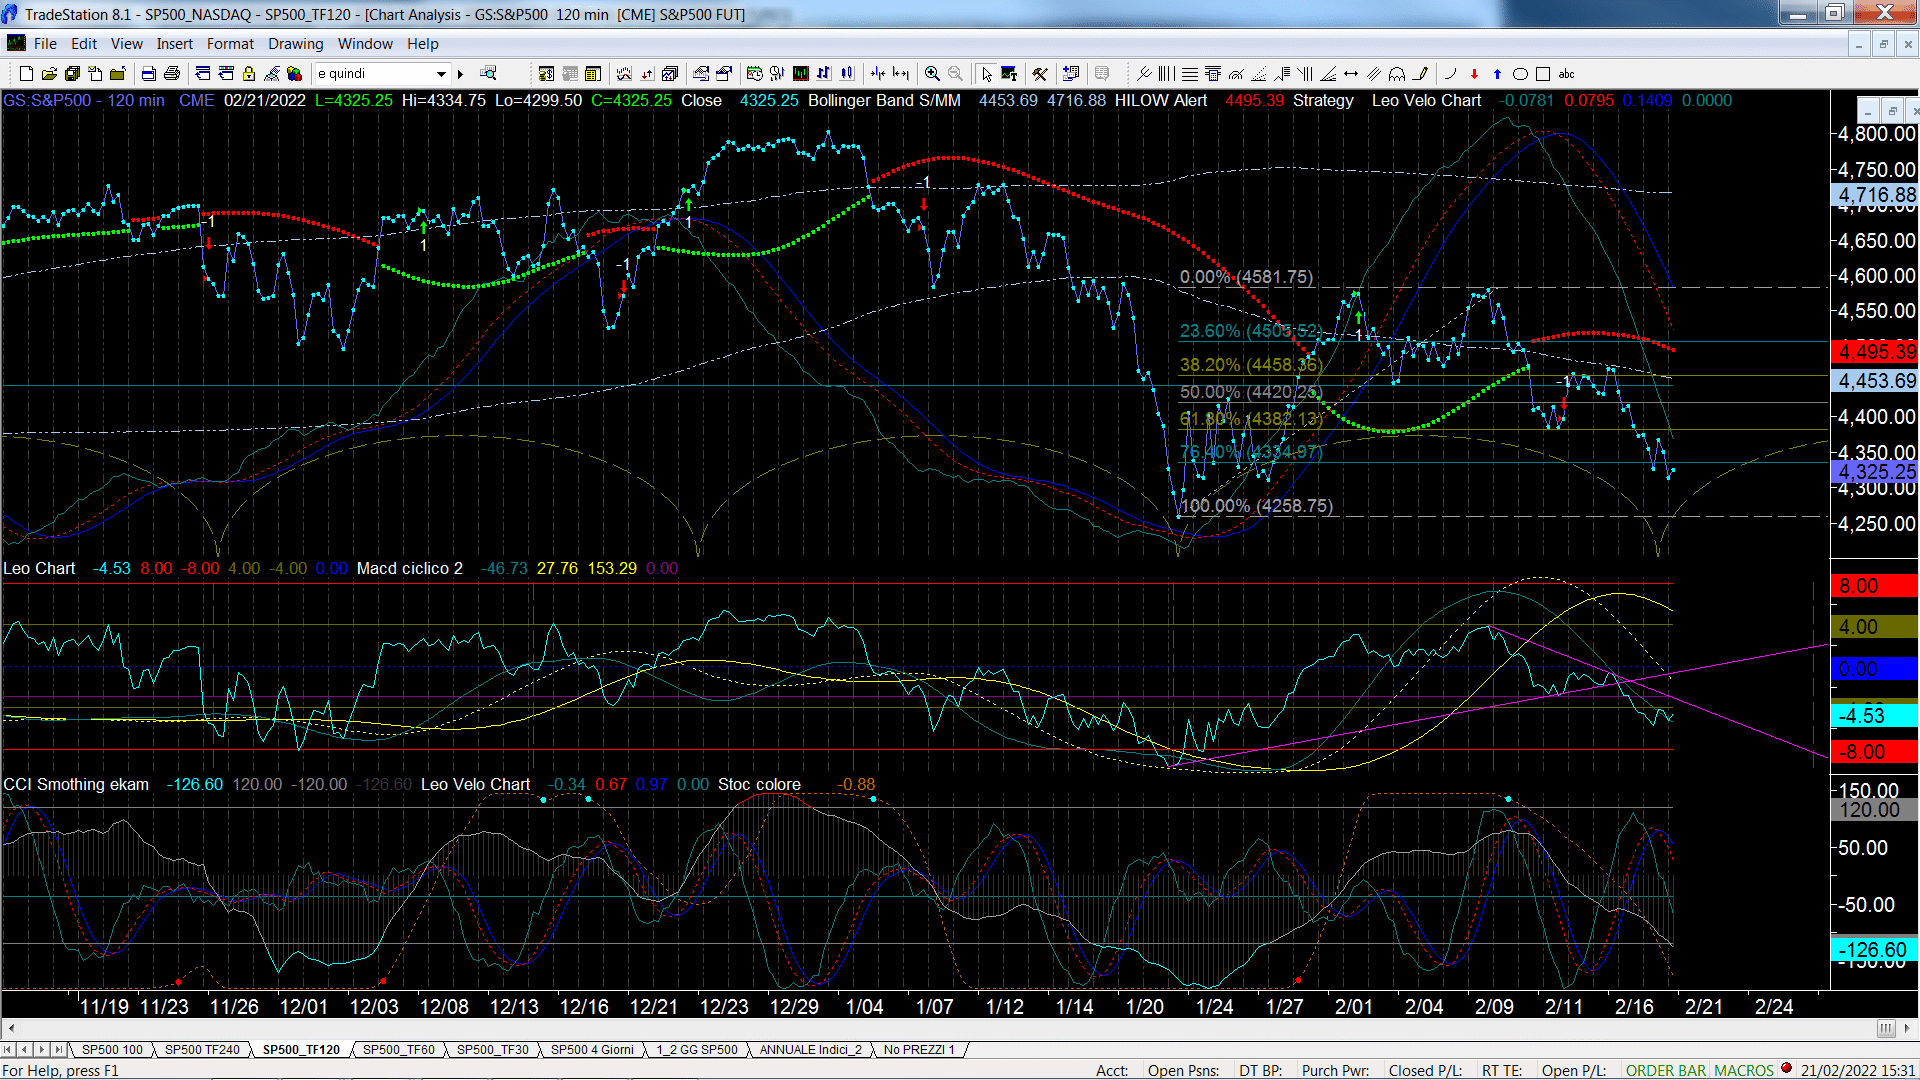Switch to the SP500 4 Giorni tab
Screen dimensions: 1920x1080
point(592,1050)
